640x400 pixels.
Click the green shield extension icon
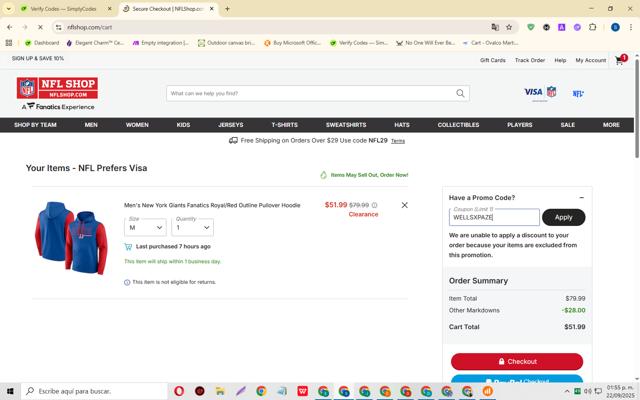(531, 27)
